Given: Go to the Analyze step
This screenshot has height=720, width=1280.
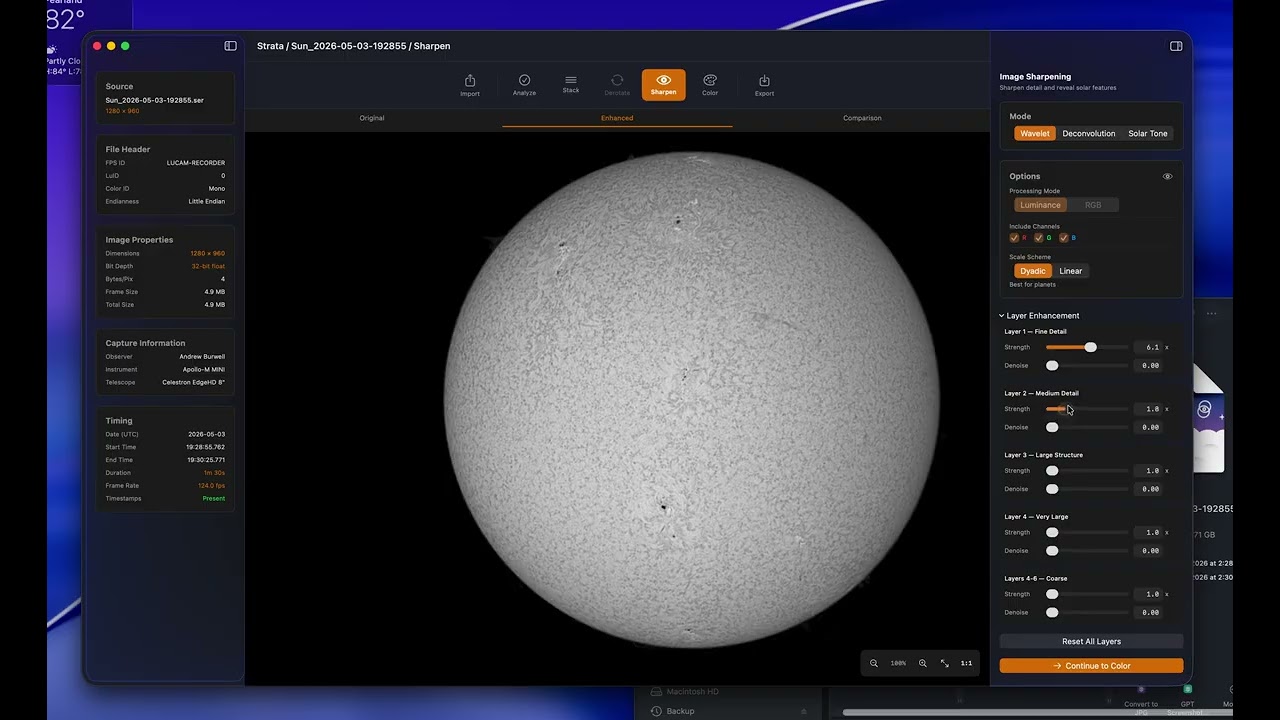Looking at the screenshot, I should click(524, 85).
